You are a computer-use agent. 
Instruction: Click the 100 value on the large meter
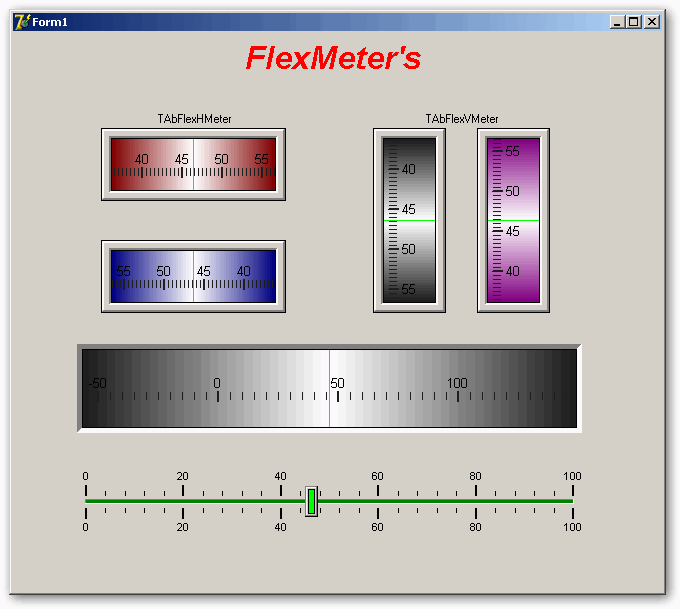click(458, 383)
